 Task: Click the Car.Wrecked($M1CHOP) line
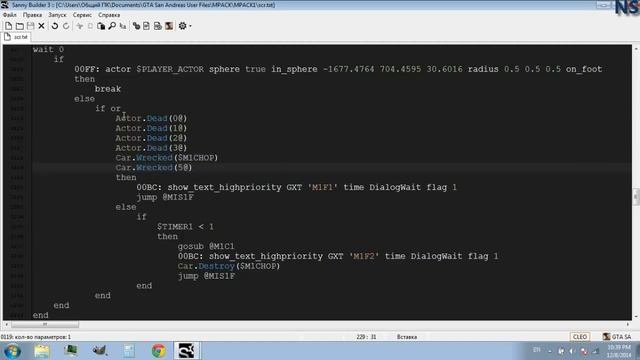[x=167, y=158]
